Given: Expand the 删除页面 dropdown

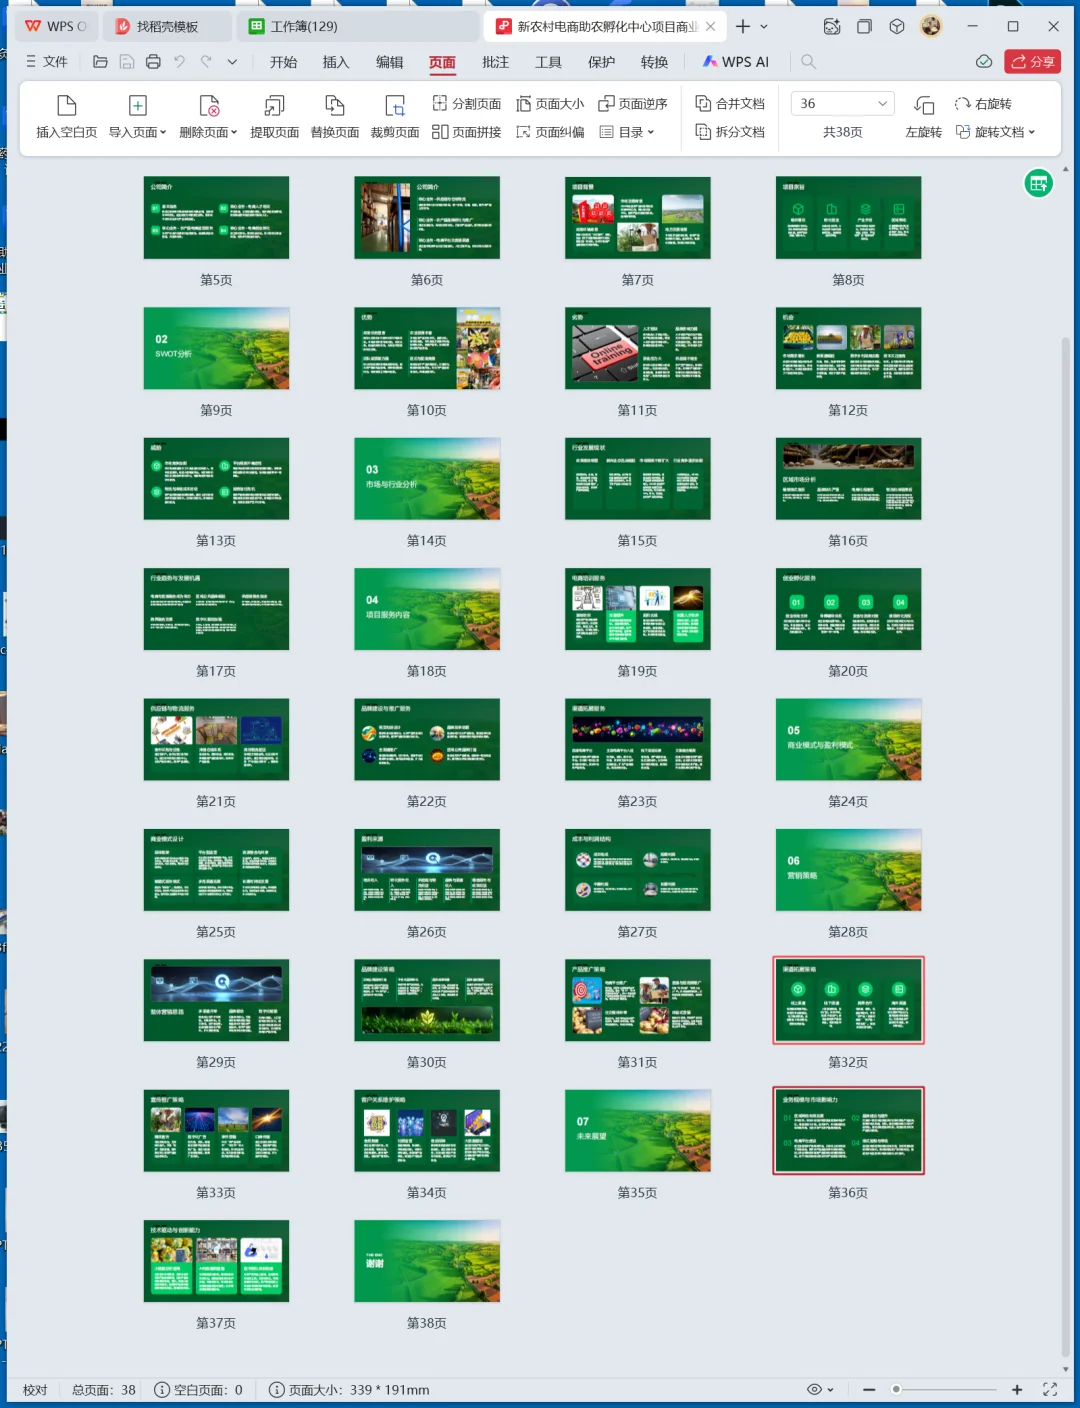Looking at the screenshot, I should 234,132.
